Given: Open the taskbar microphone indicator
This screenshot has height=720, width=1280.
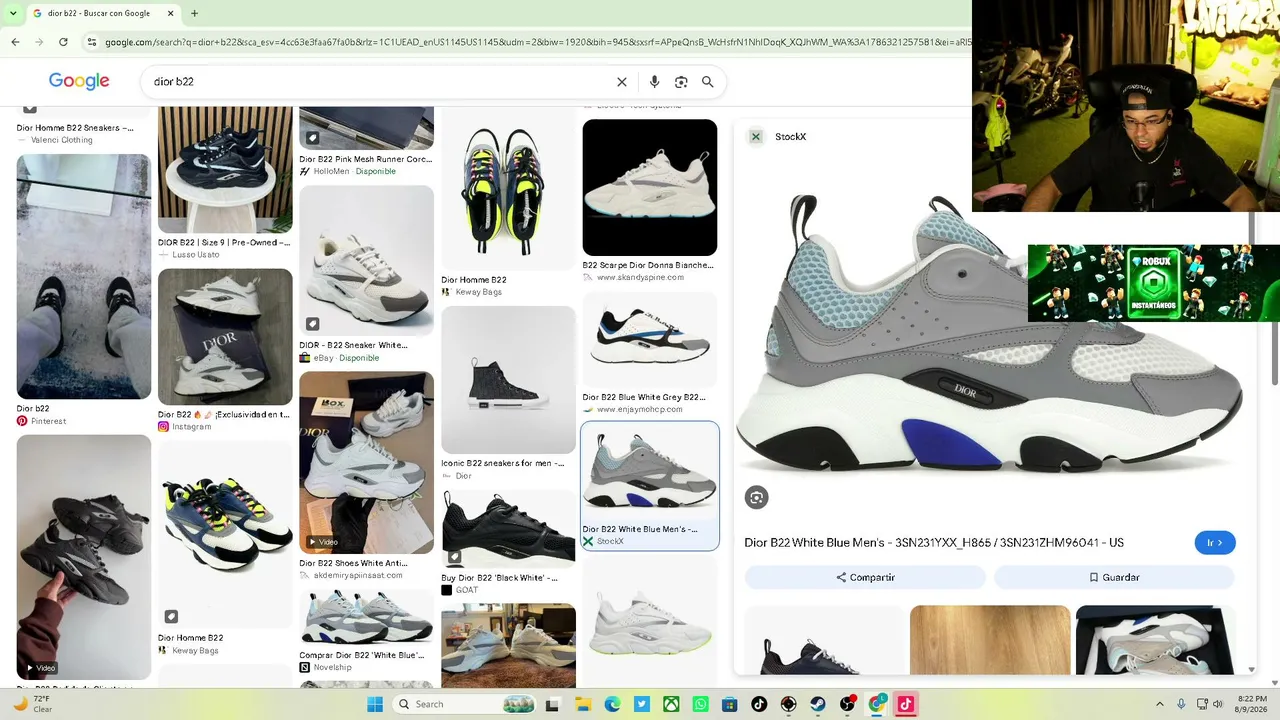Looking at the screenshot, I should (x=1181, y=704).
